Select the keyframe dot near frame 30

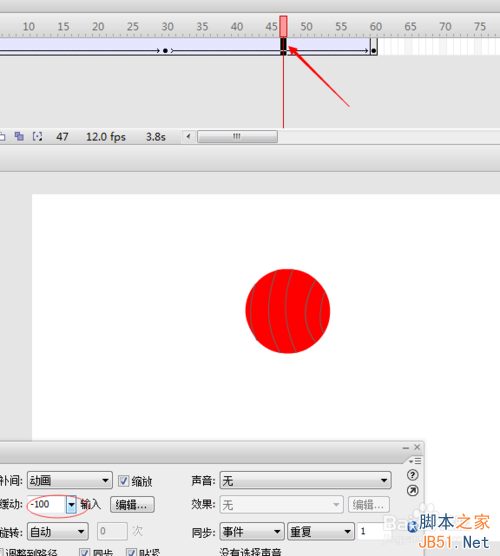coord(165,51)
